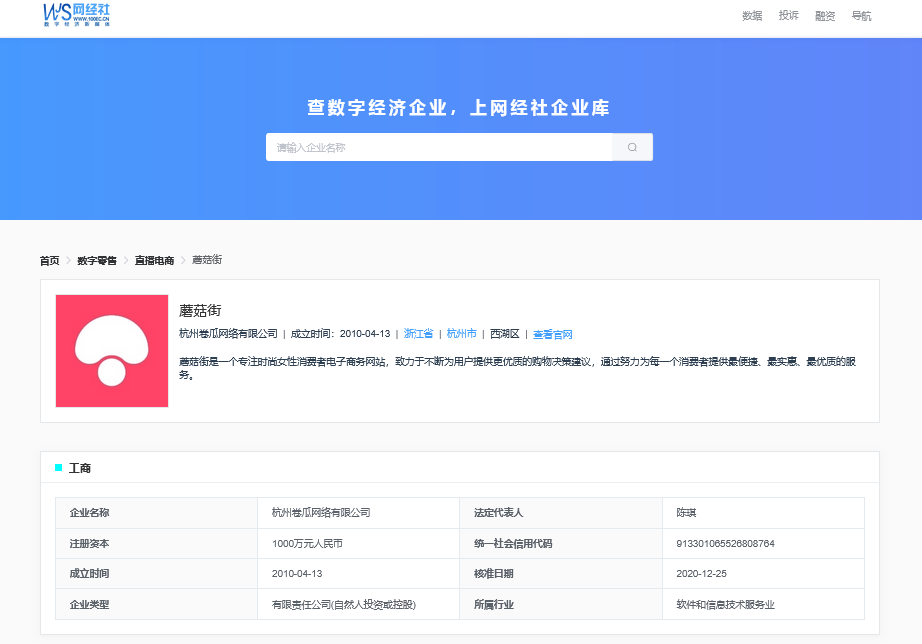Image resolution: width=922 pixels, height=644 pixels.
Task: Click 成立时间: 2010-04-13 in header line
Action: coord(340,333)
